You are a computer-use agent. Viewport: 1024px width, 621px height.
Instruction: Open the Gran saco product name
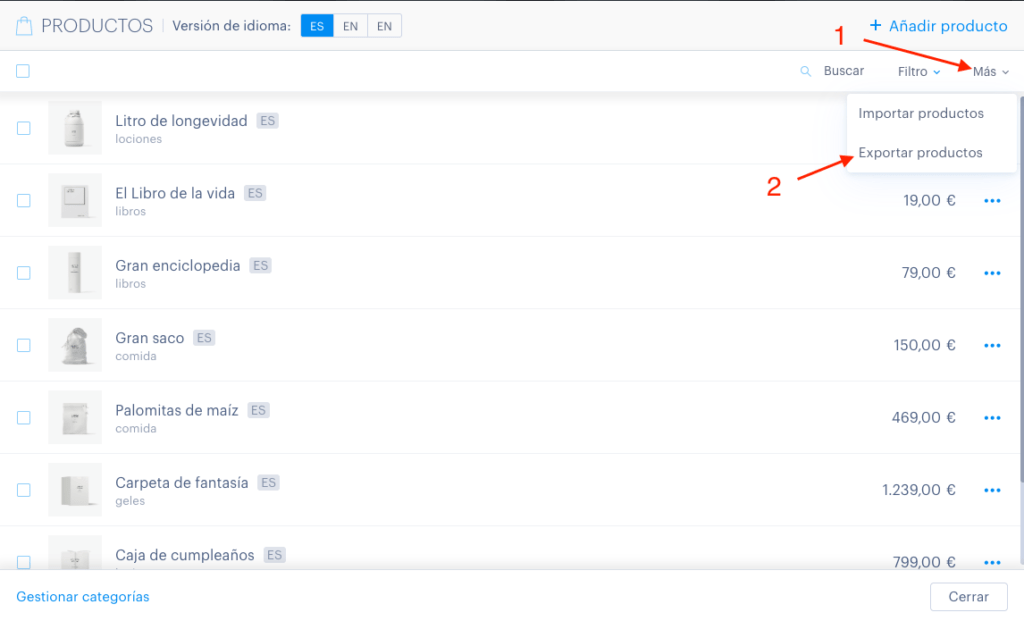pos(150,338)
